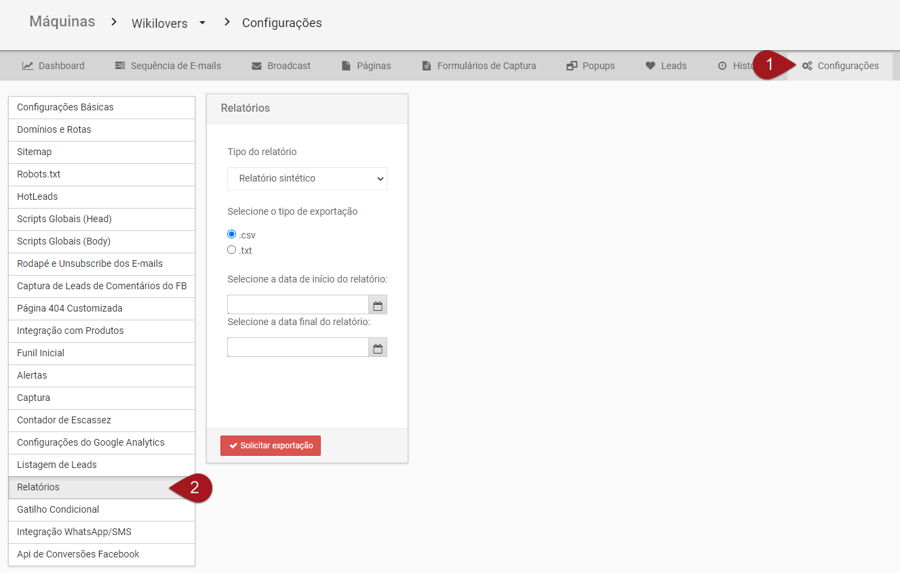Click the Leads heart icon
The height and width of the screenshot is (573, 900).
[x=650, y=66]
